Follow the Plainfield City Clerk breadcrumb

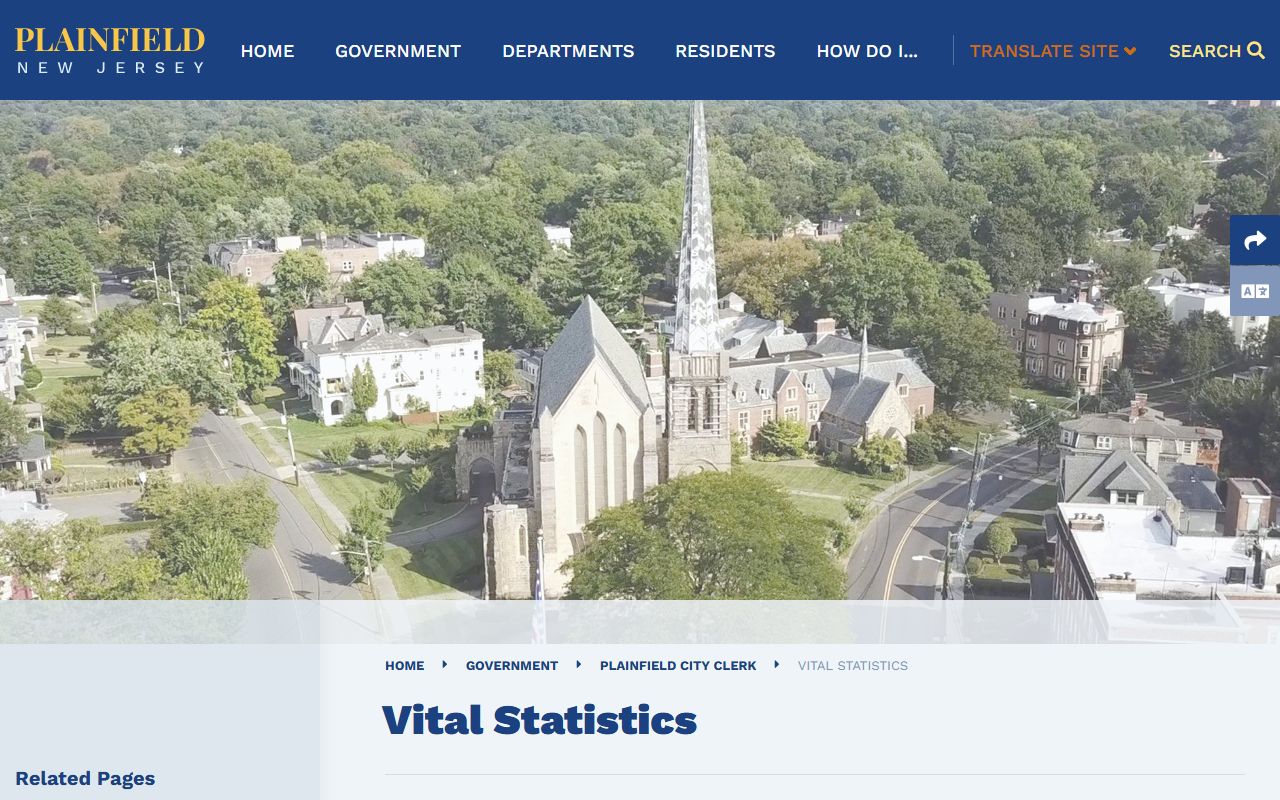678,666
